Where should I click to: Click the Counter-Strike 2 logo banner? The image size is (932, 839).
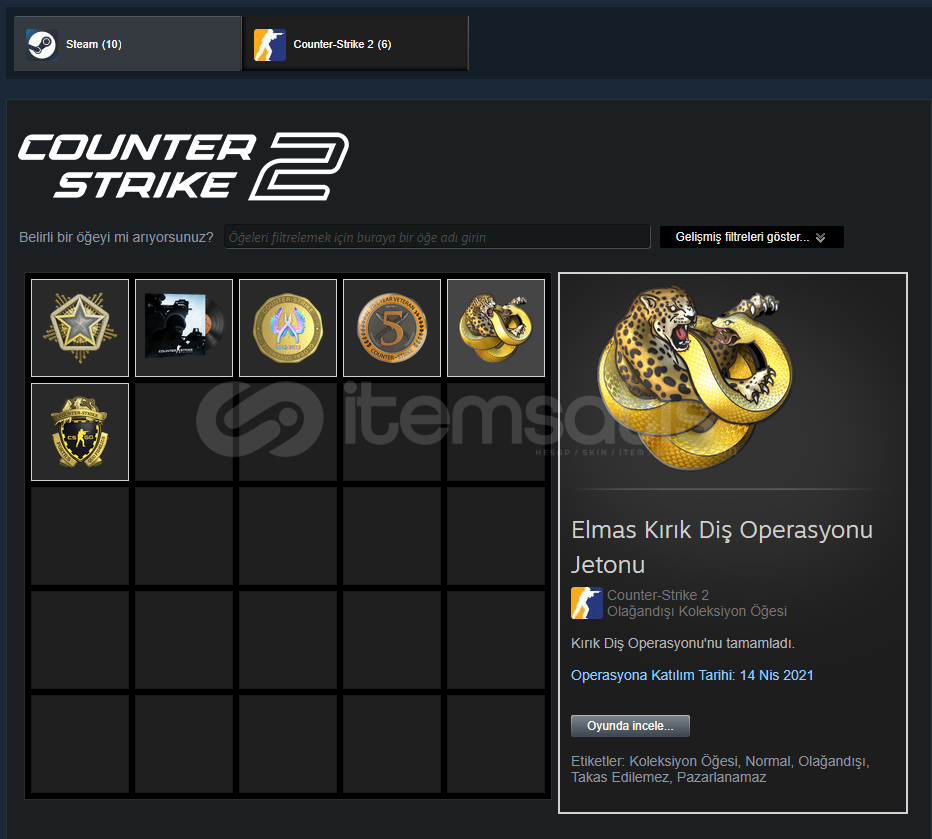click(x=184, y=166)
